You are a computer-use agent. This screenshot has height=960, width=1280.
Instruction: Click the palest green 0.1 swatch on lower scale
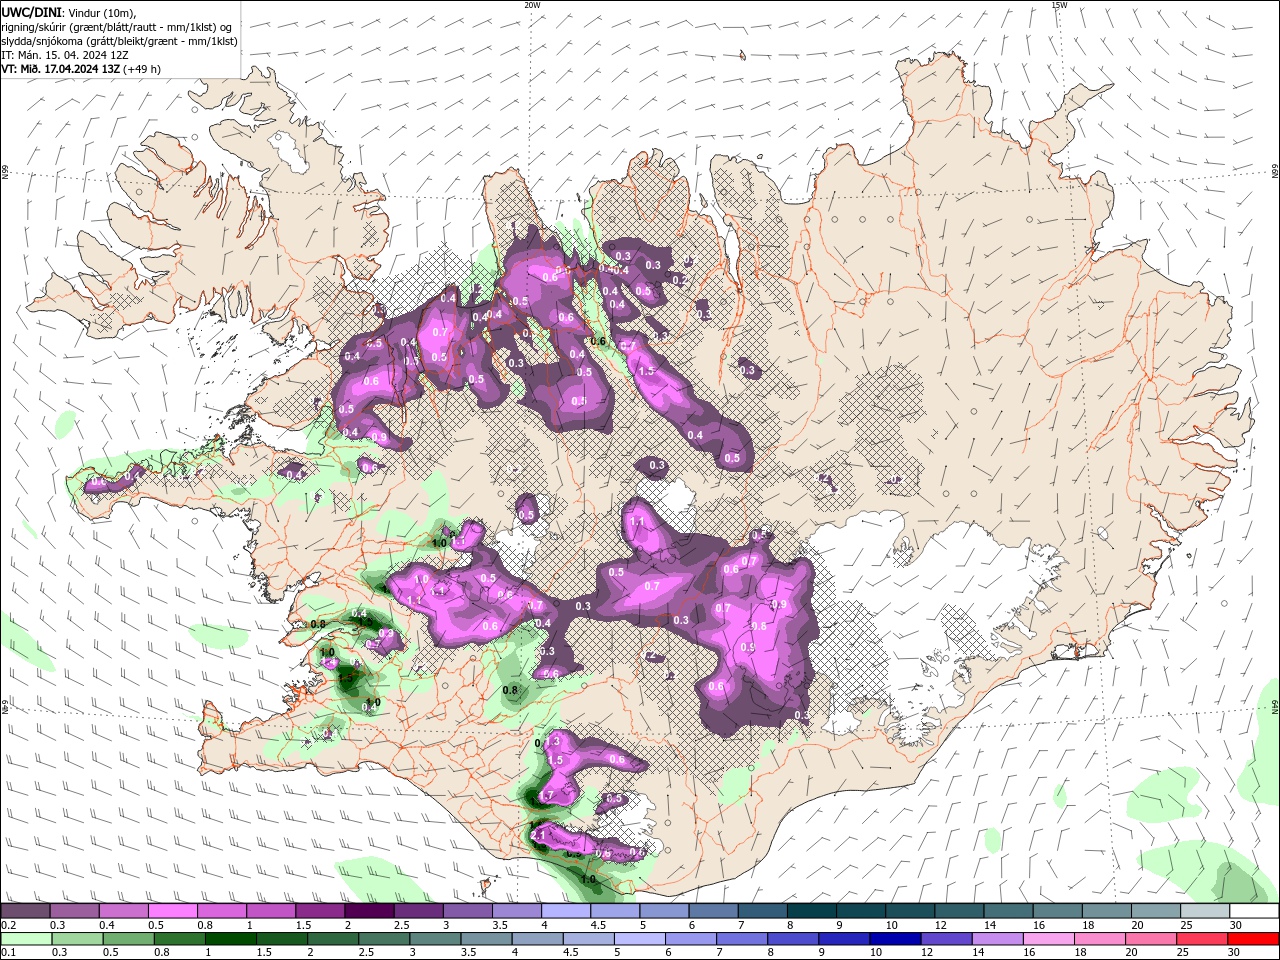point(26,939)
